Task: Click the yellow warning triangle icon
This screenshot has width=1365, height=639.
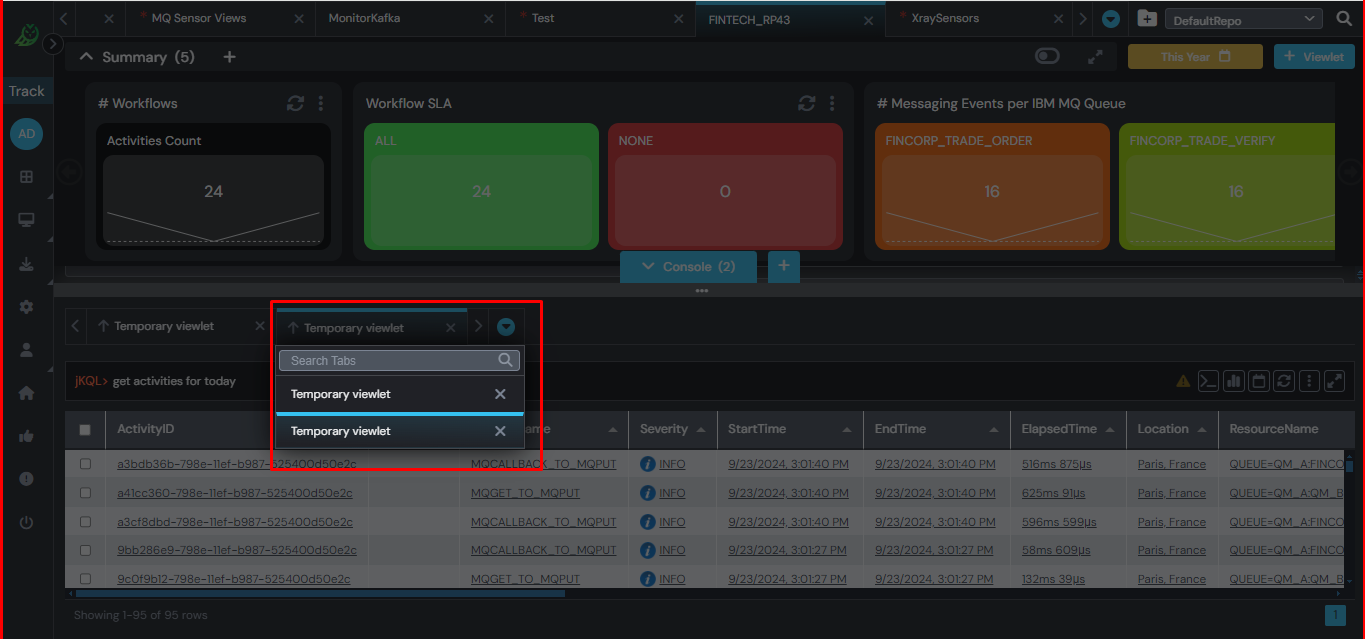Action: [1183, 381]
